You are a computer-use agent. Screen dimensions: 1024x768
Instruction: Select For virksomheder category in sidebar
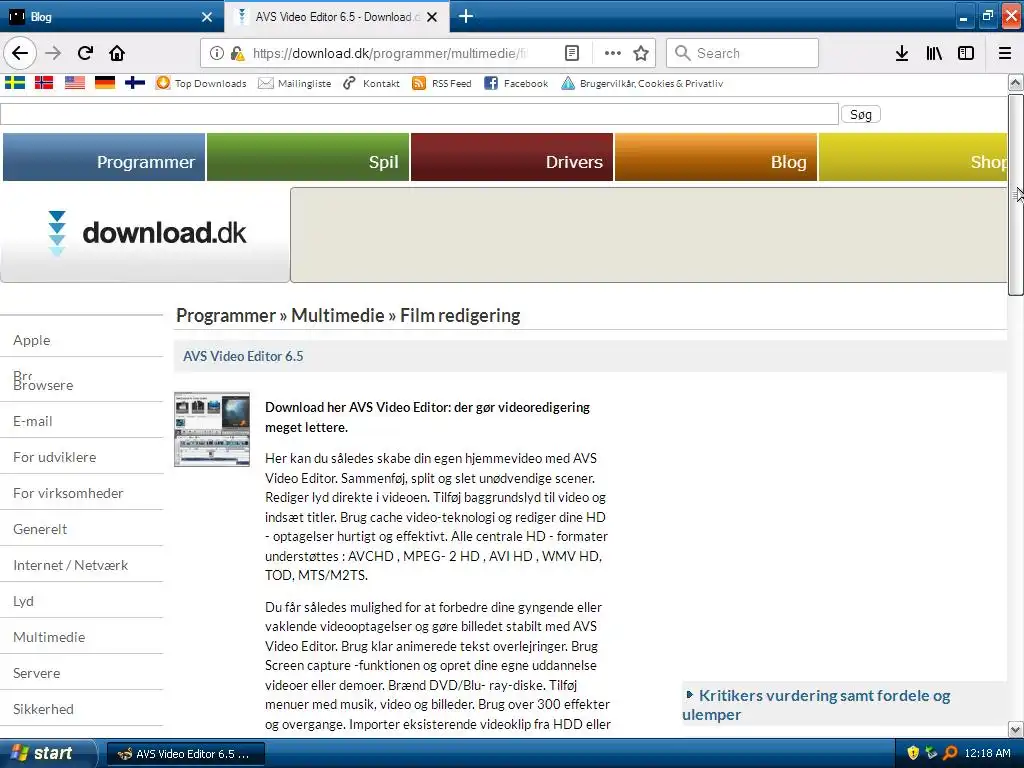pyautogui.click(x=68, y=493)
